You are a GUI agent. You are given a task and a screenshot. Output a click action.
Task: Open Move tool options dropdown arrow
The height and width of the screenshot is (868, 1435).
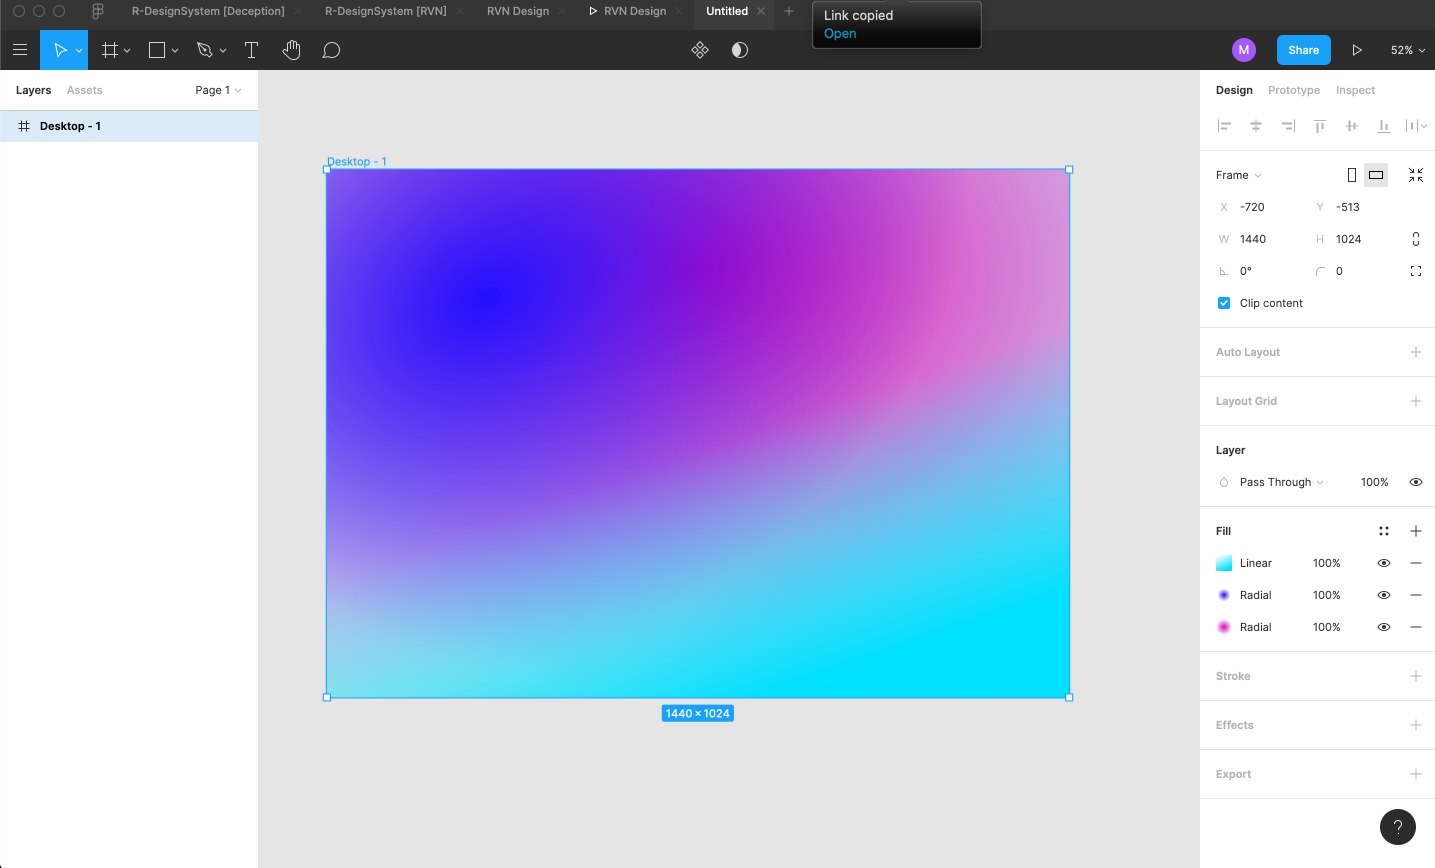(79, 50)
